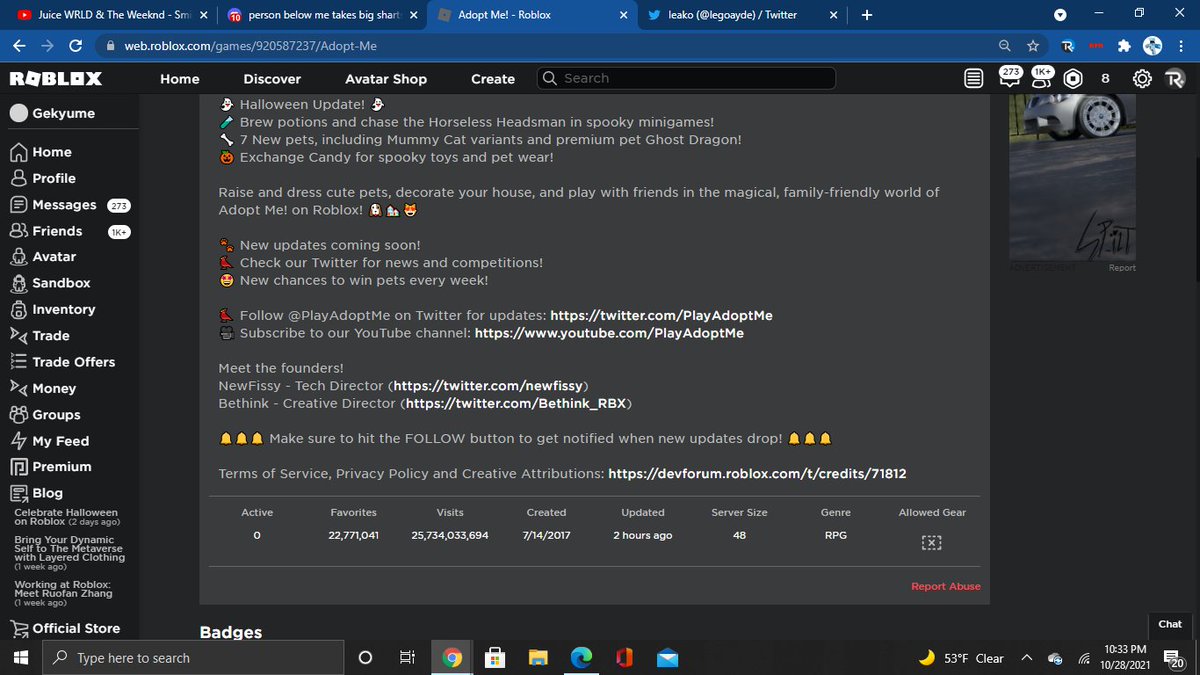Go back to previous page
Viewport: 1200px width, 675px height.
(x=19, y=46)
